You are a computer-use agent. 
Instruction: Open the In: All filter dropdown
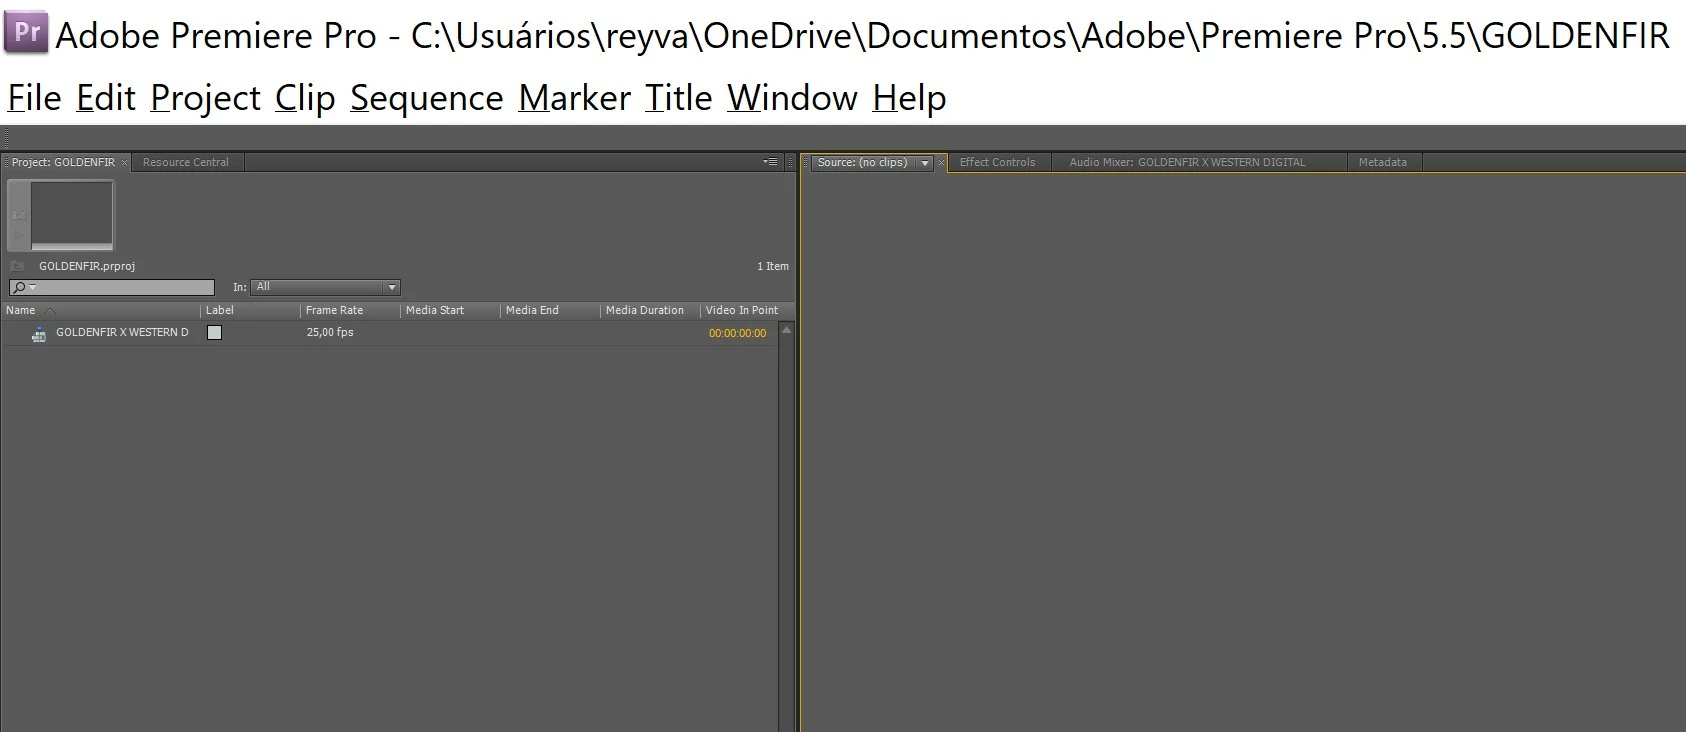(x=325, y=287)
